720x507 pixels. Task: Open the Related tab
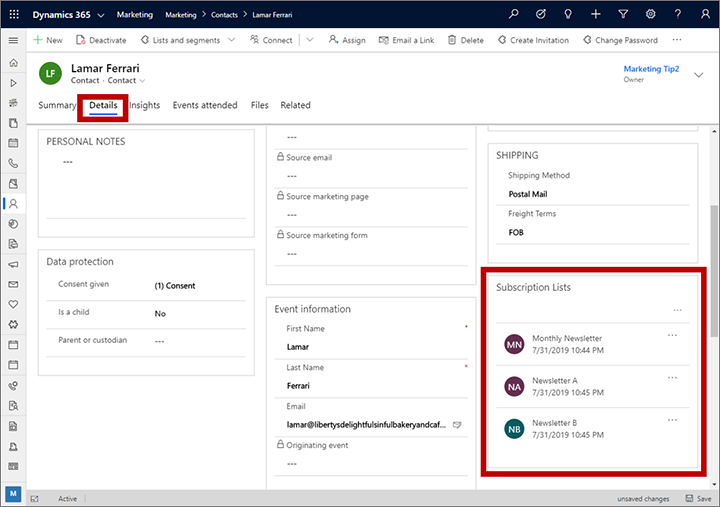[295, 105]
